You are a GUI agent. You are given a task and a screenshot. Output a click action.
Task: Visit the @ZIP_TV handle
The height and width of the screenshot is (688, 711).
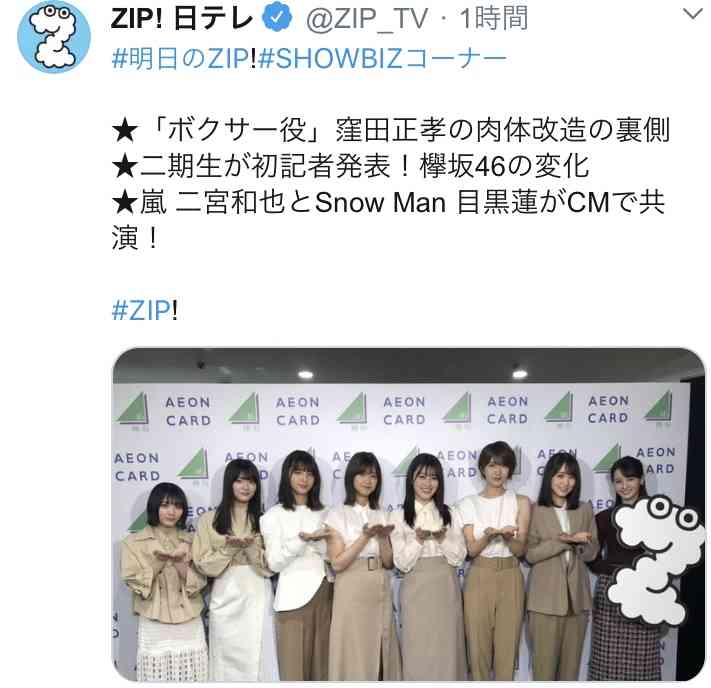point(367,19)
